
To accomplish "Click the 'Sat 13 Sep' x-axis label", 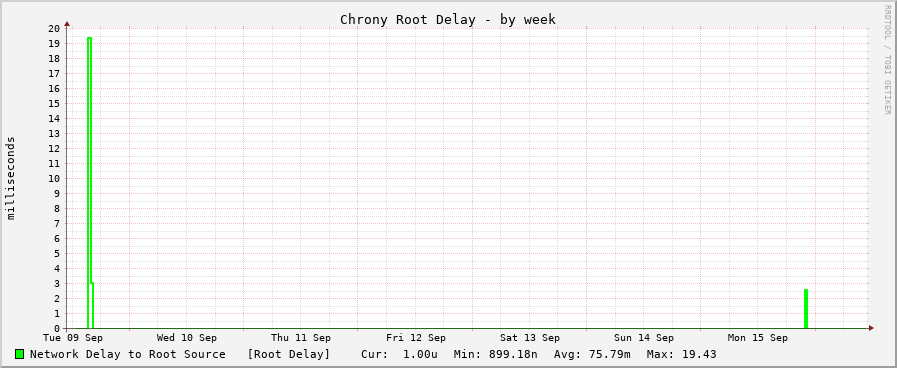I will 530,338.
